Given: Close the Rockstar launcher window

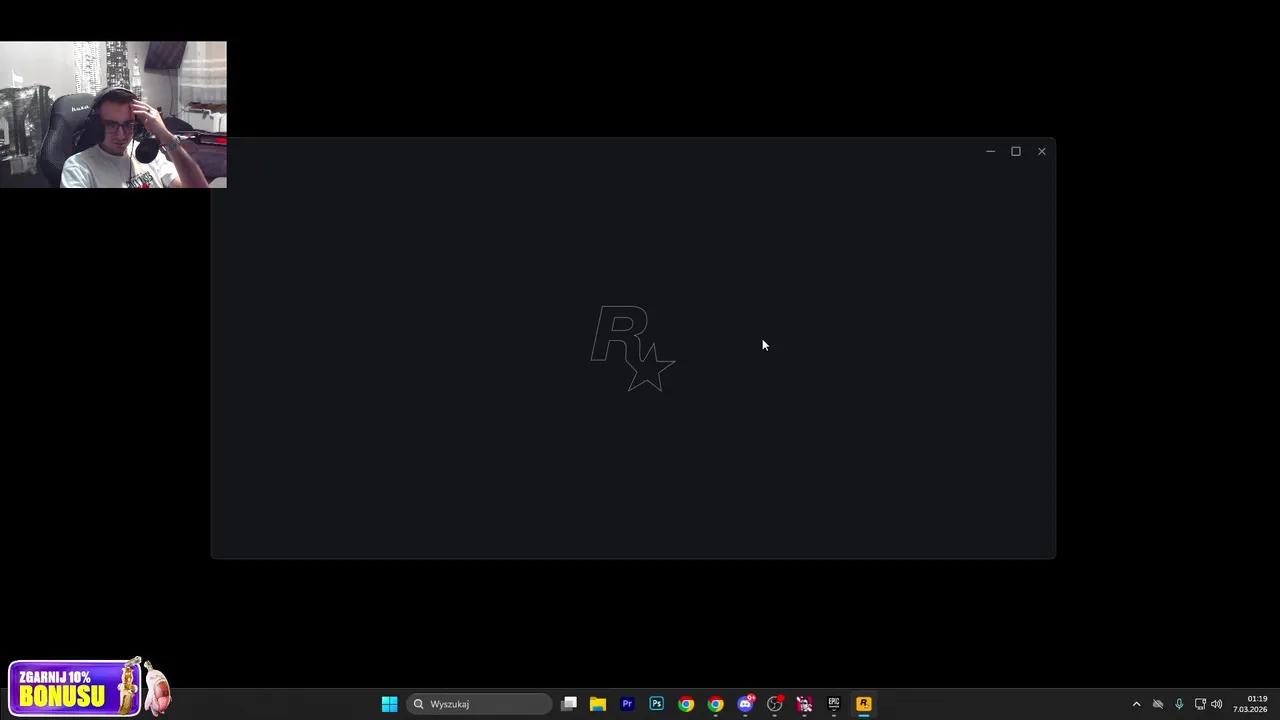Looking at the screenshot, I should tap(1042, 151).
